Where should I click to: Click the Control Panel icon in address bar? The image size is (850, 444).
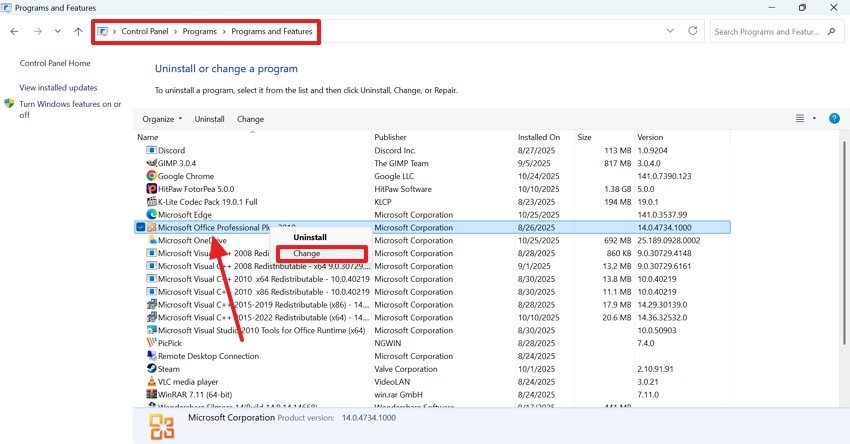click(x=102, y=31)
